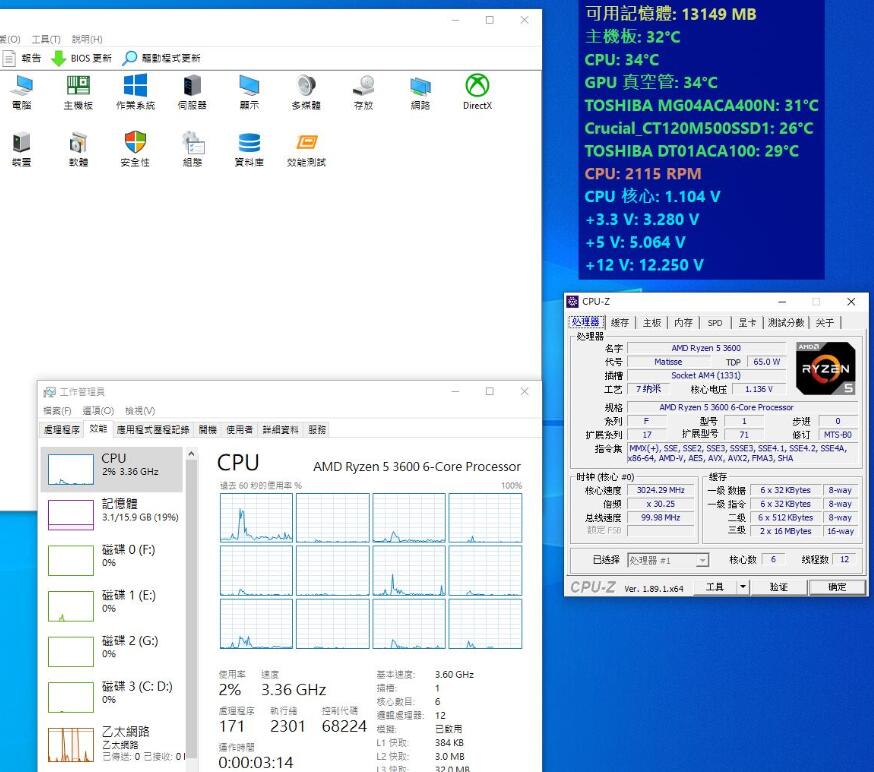Select the 效能測試 benchmark icon
This screenshot has height=772, width=874.
pos(306,149)
